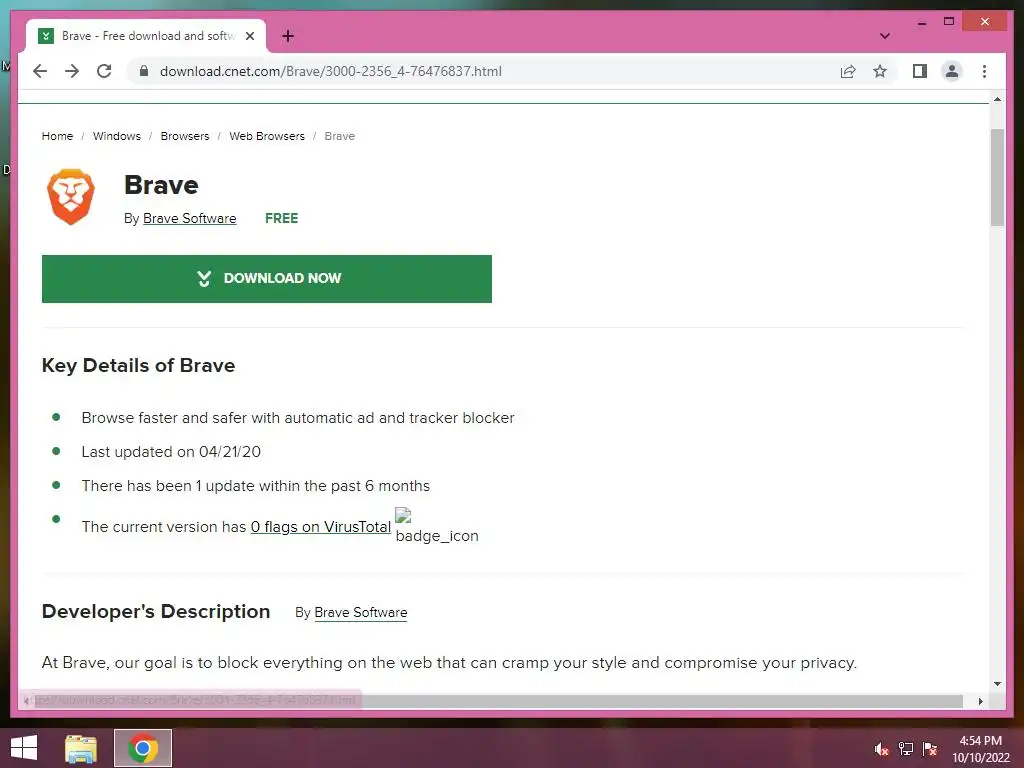Open Windows breadcrumb link
The height and width of the screenshot is (768, 1024).
117,136
